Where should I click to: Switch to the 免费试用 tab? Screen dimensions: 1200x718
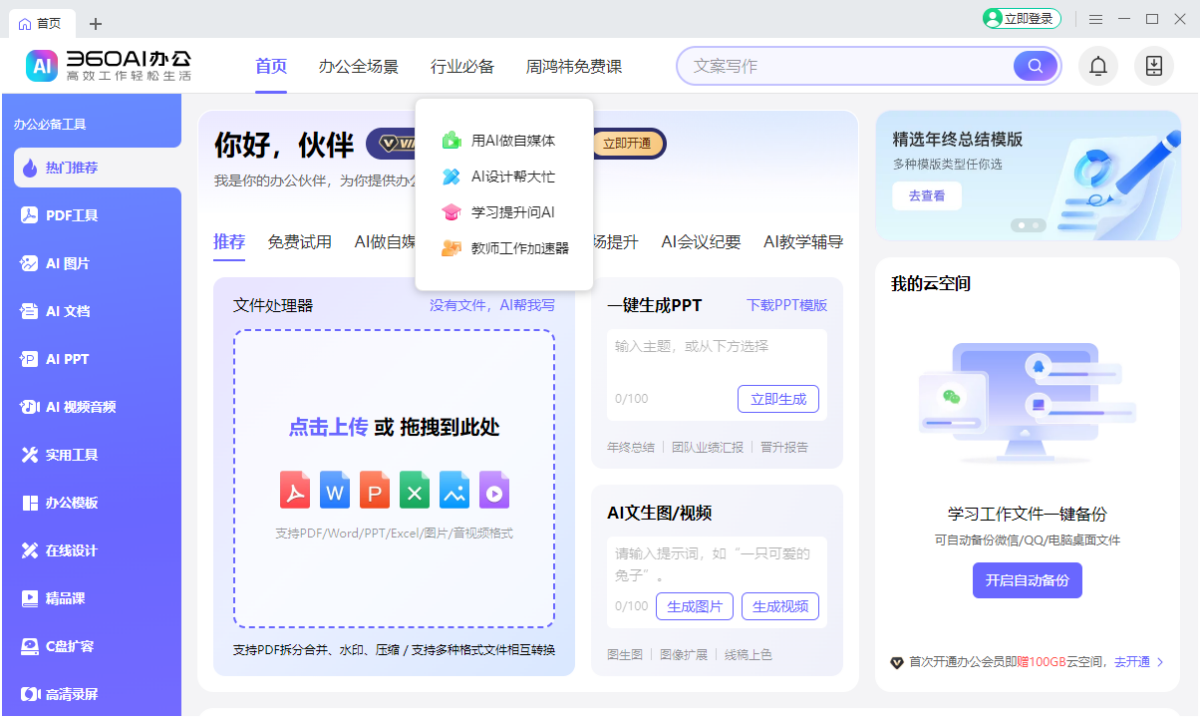tap(299, 242)
